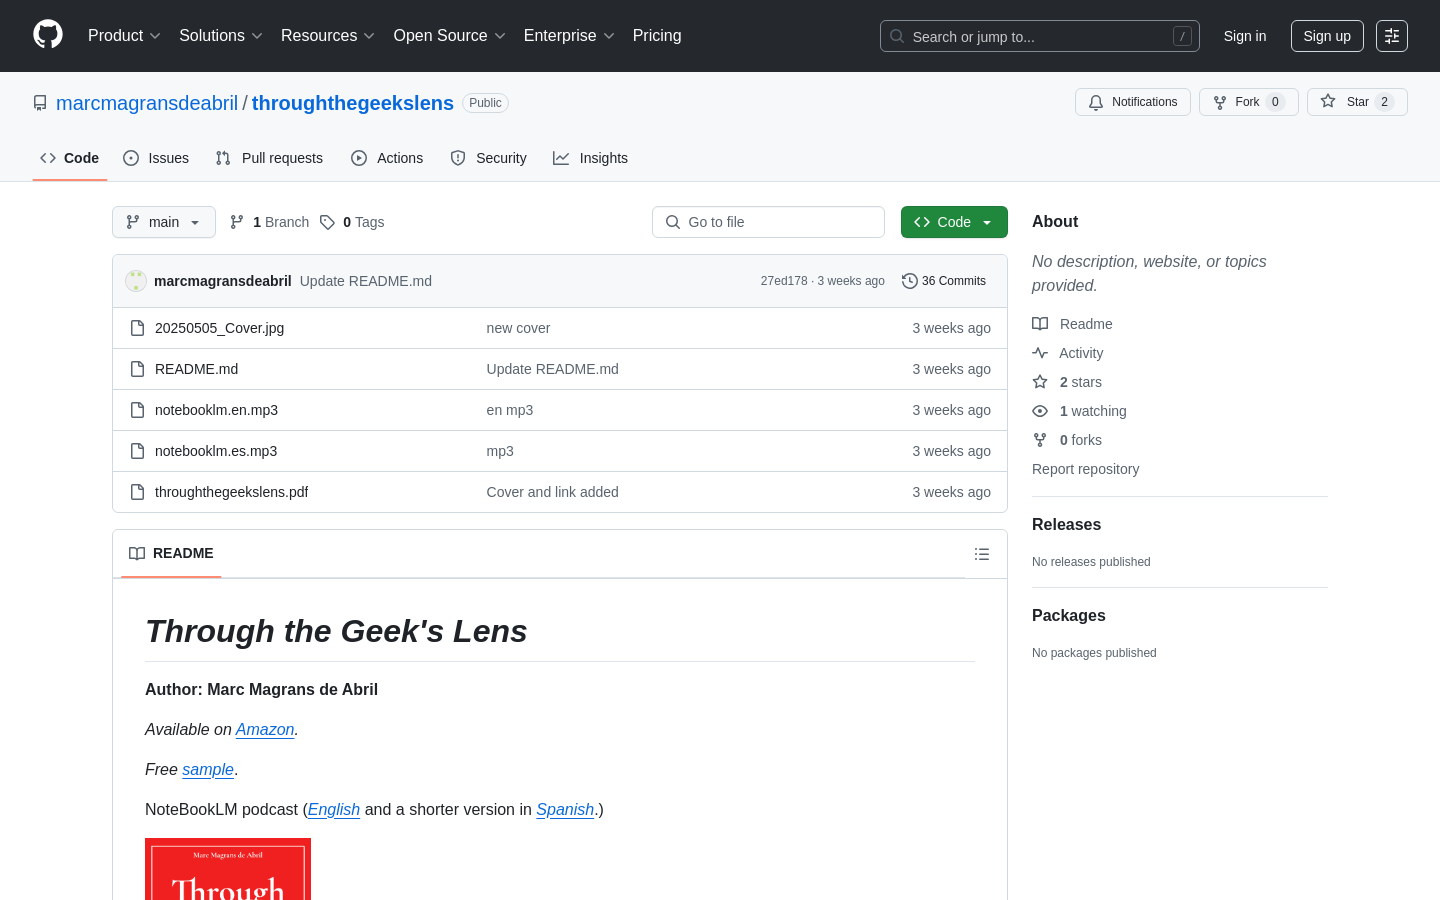Expand the Solutions menu

pyautogui.click(x=221, y=36)
